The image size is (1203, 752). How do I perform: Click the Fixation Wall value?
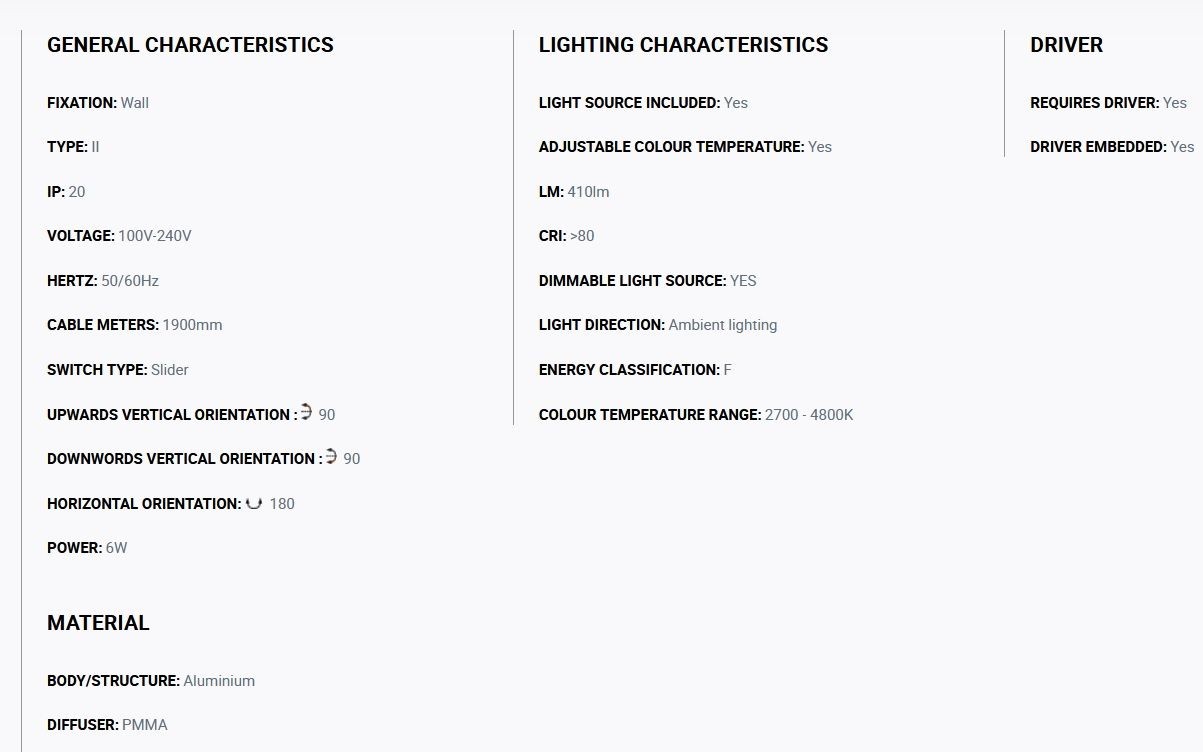pos(135,103)
